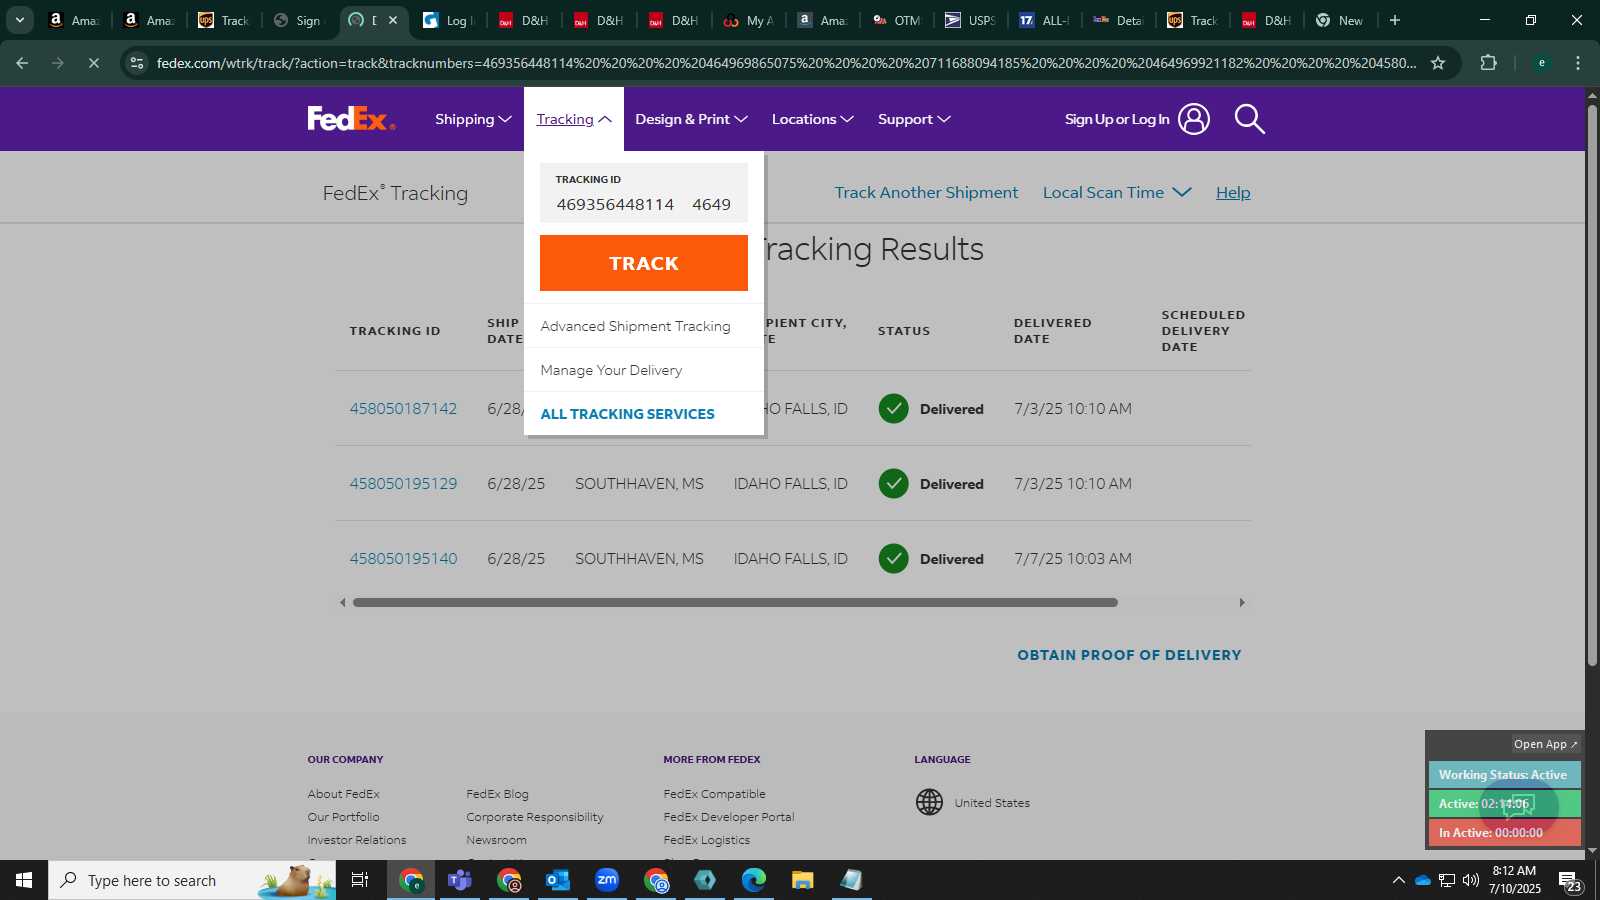Open Newsroom footer link

coord(496,840)
